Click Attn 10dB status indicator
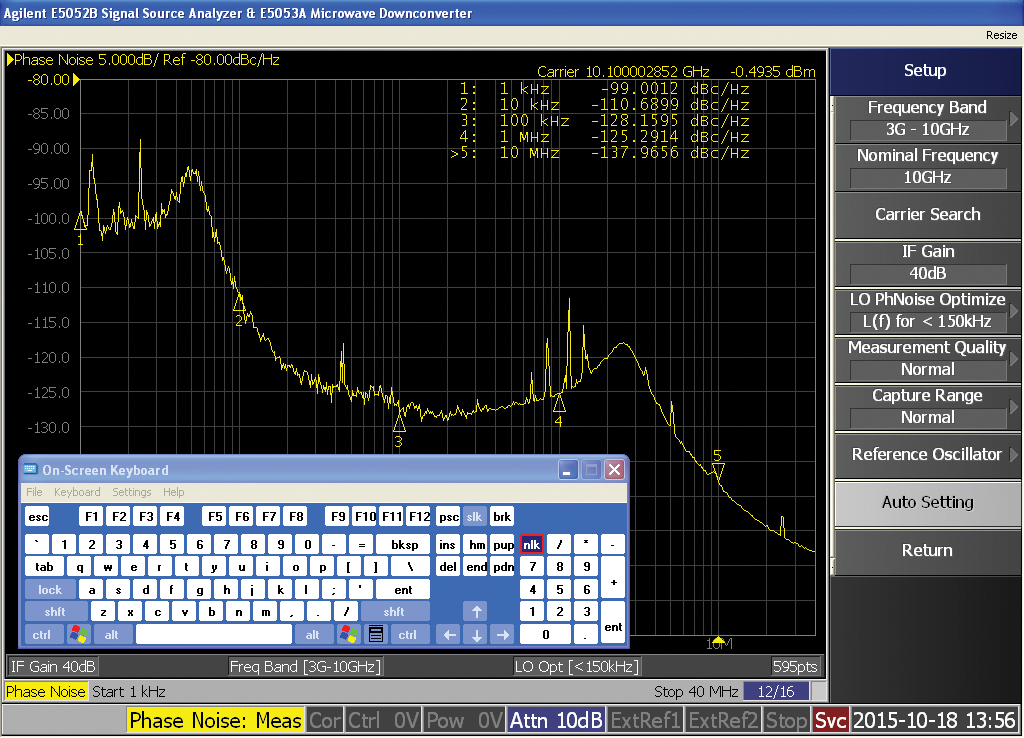The height and width of the screenshot is (738, 1024). pos(555,720)
